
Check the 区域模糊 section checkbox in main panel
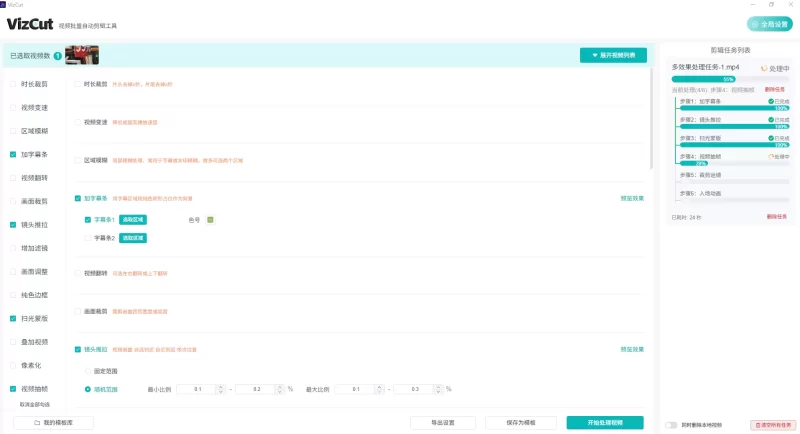pos(78,160)
